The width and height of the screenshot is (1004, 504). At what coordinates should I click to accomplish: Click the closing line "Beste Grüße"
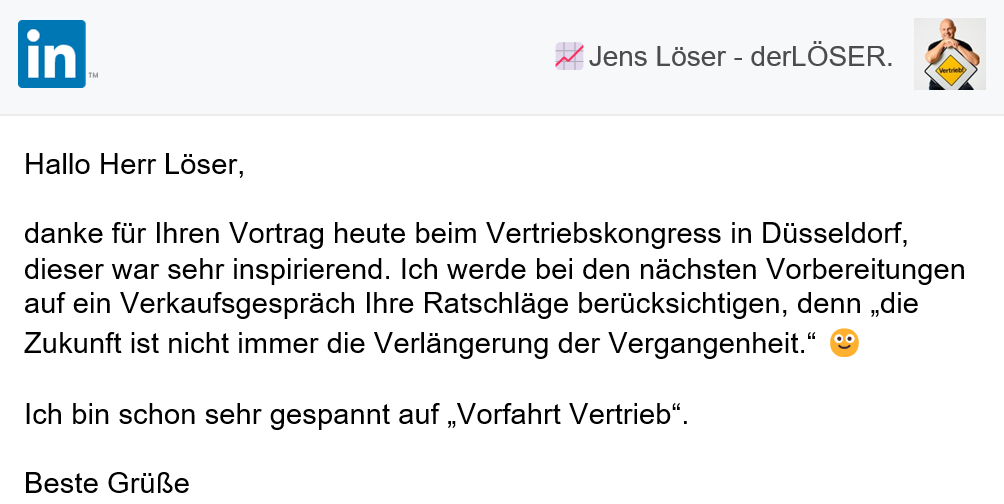pos(107,484)
